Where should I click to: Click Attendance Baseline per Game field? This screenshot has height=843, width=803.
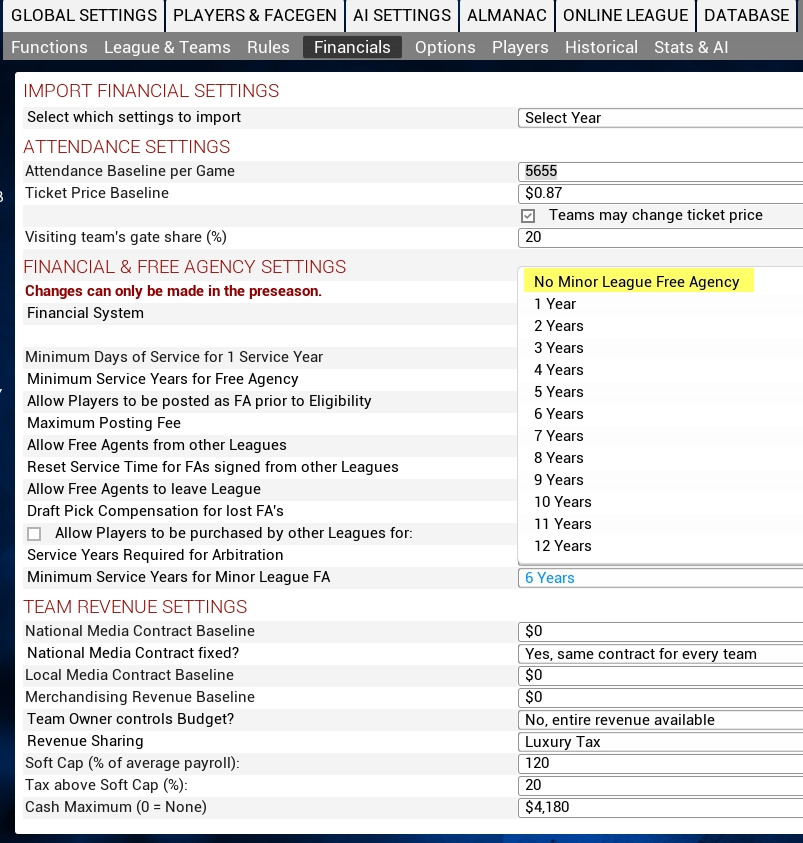point(660,171)
